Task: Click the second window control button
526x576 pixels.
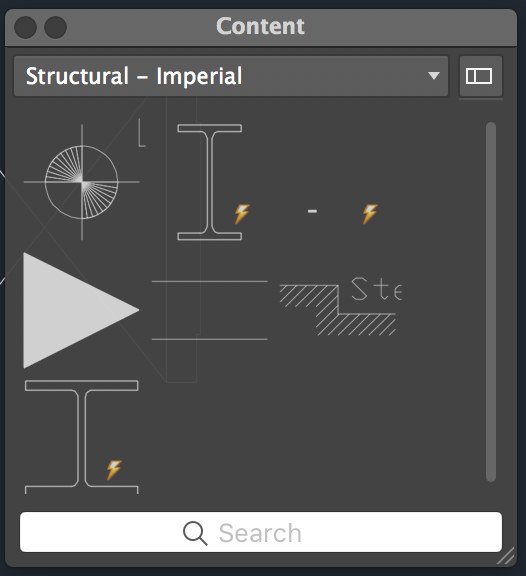Action: click(55, 27)
